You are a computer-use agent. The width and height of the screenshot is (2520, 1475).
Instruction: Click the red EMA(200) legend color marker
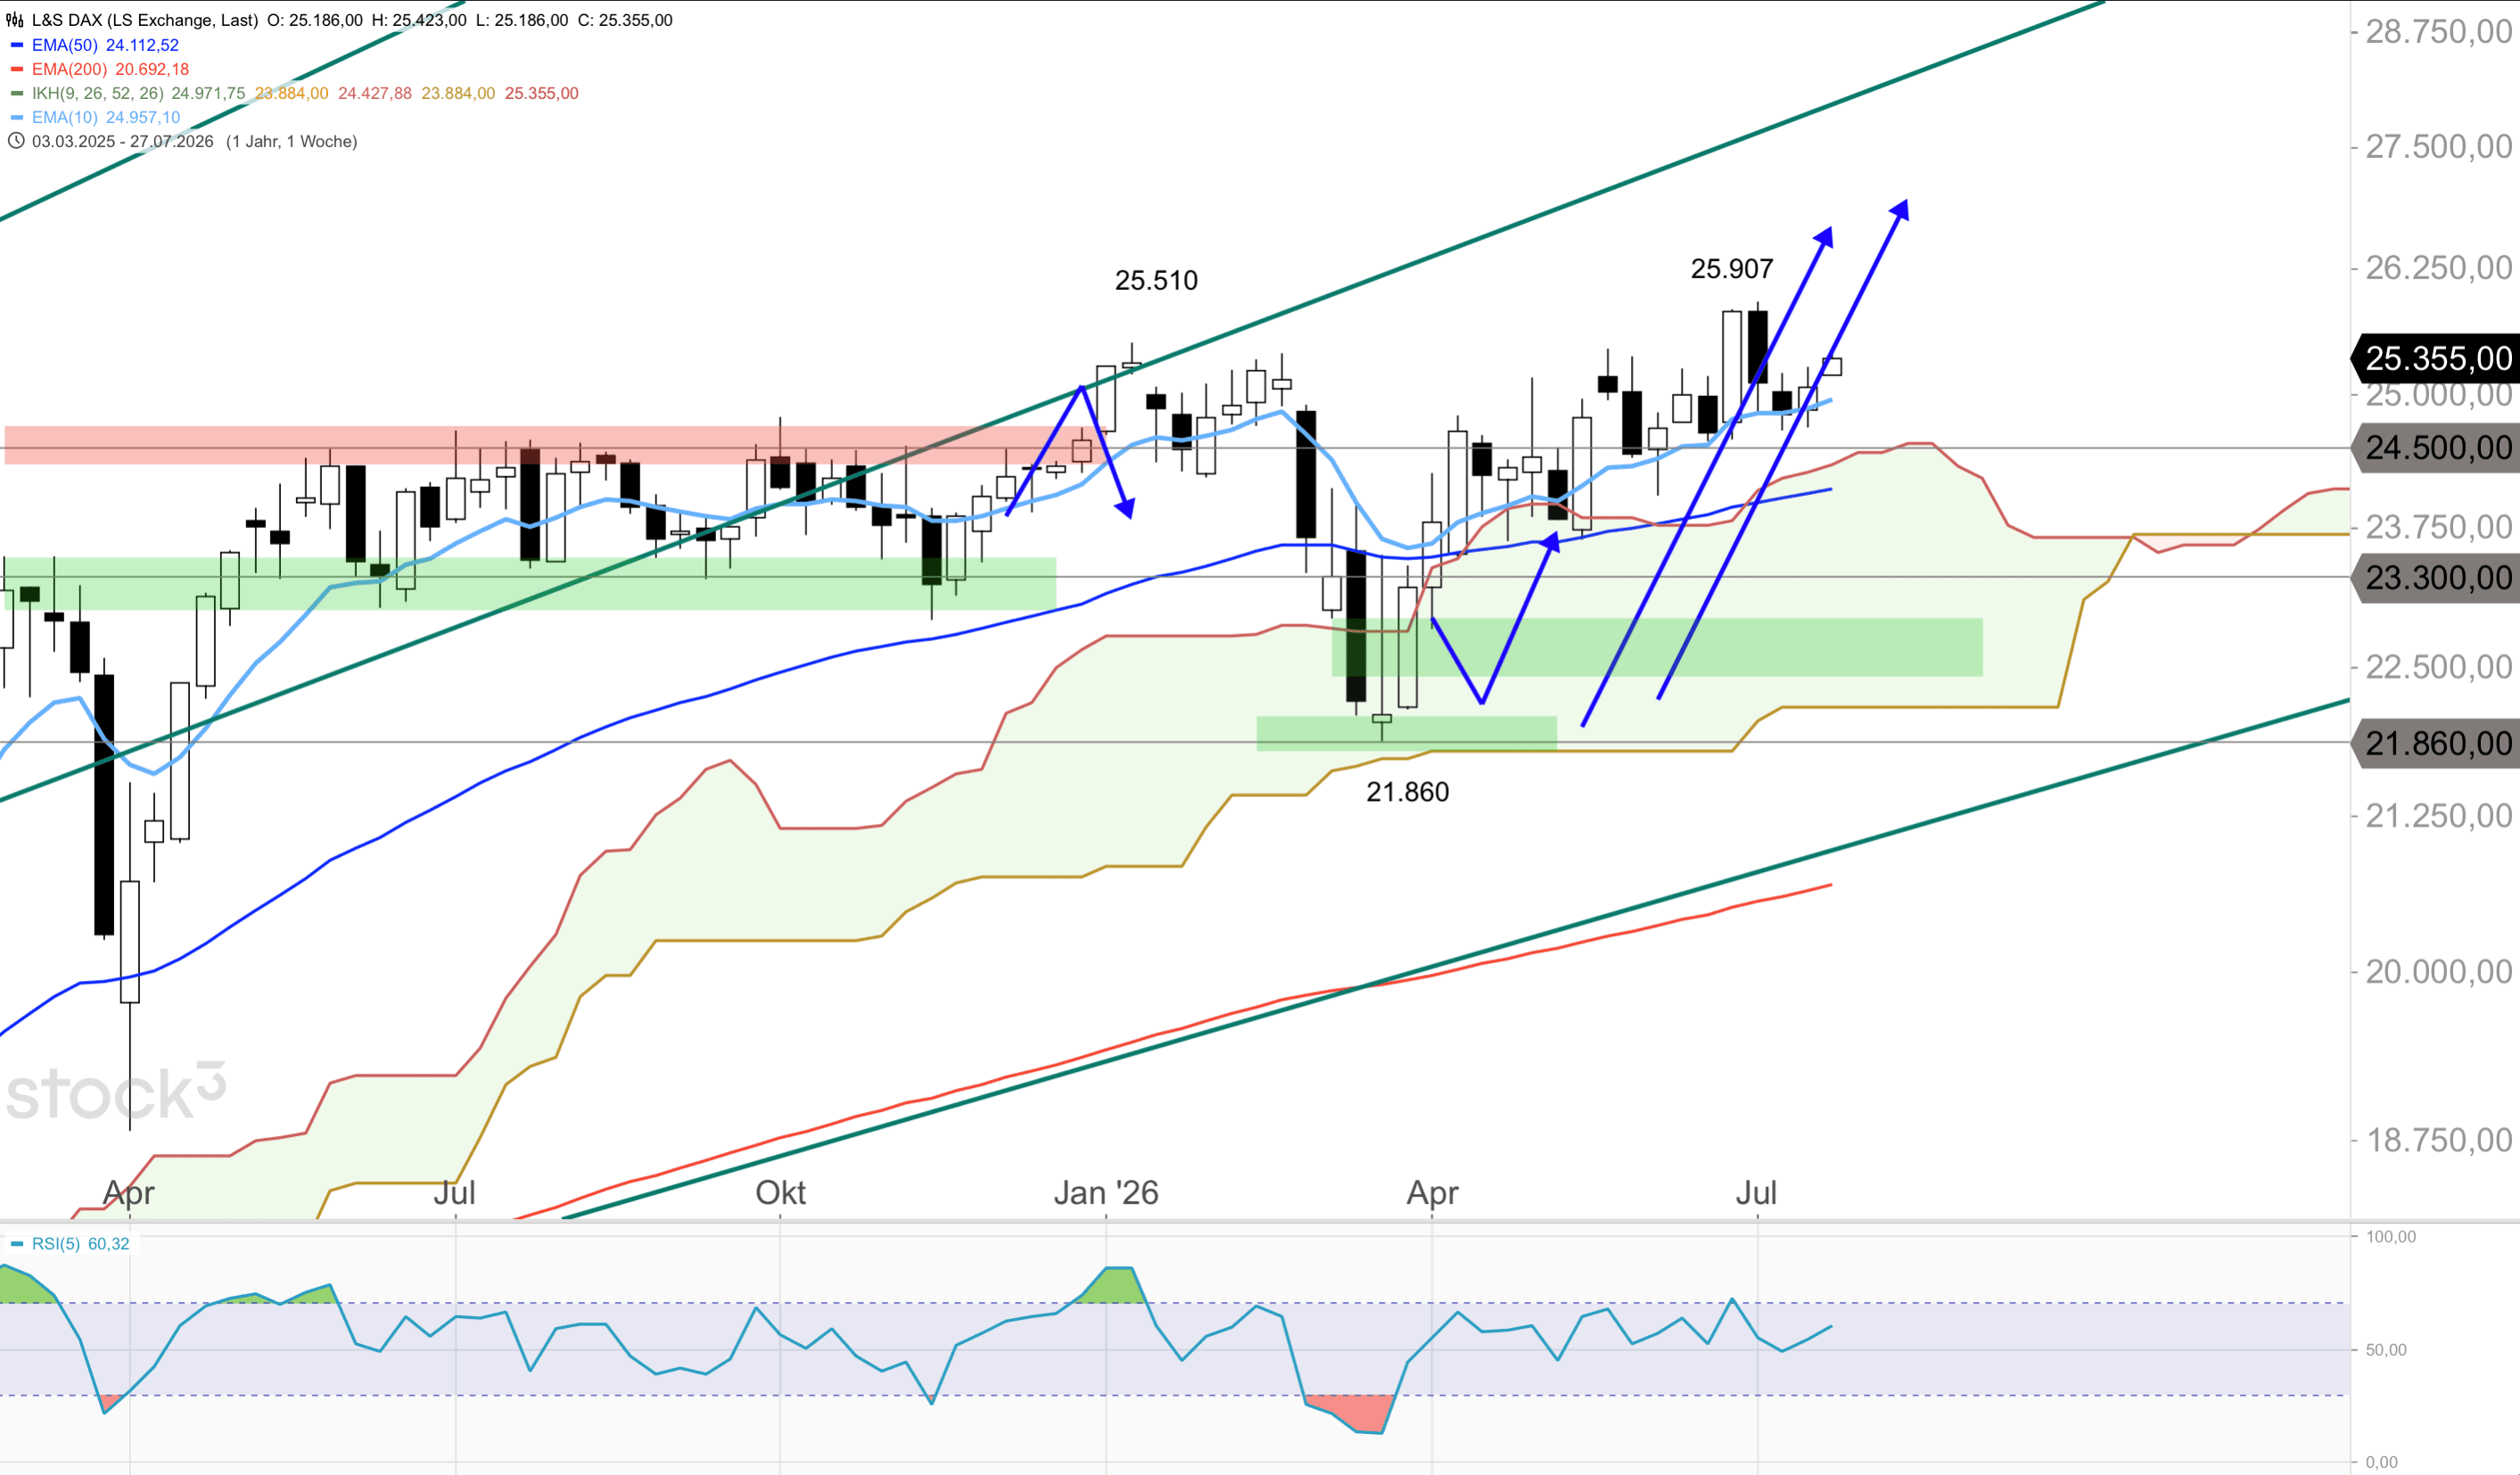(x=16, y=69)
